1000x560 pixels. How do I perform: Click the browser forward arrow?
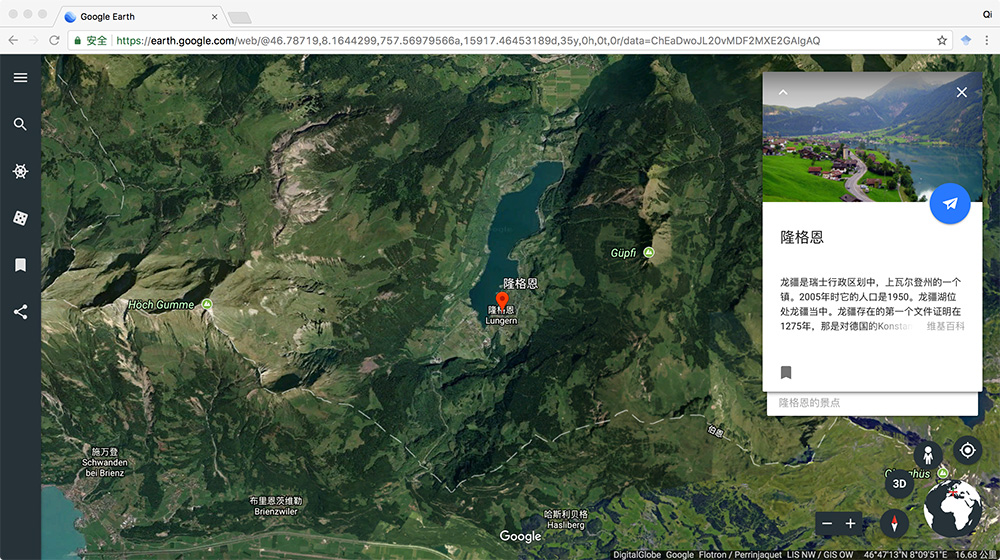(33, 40)
